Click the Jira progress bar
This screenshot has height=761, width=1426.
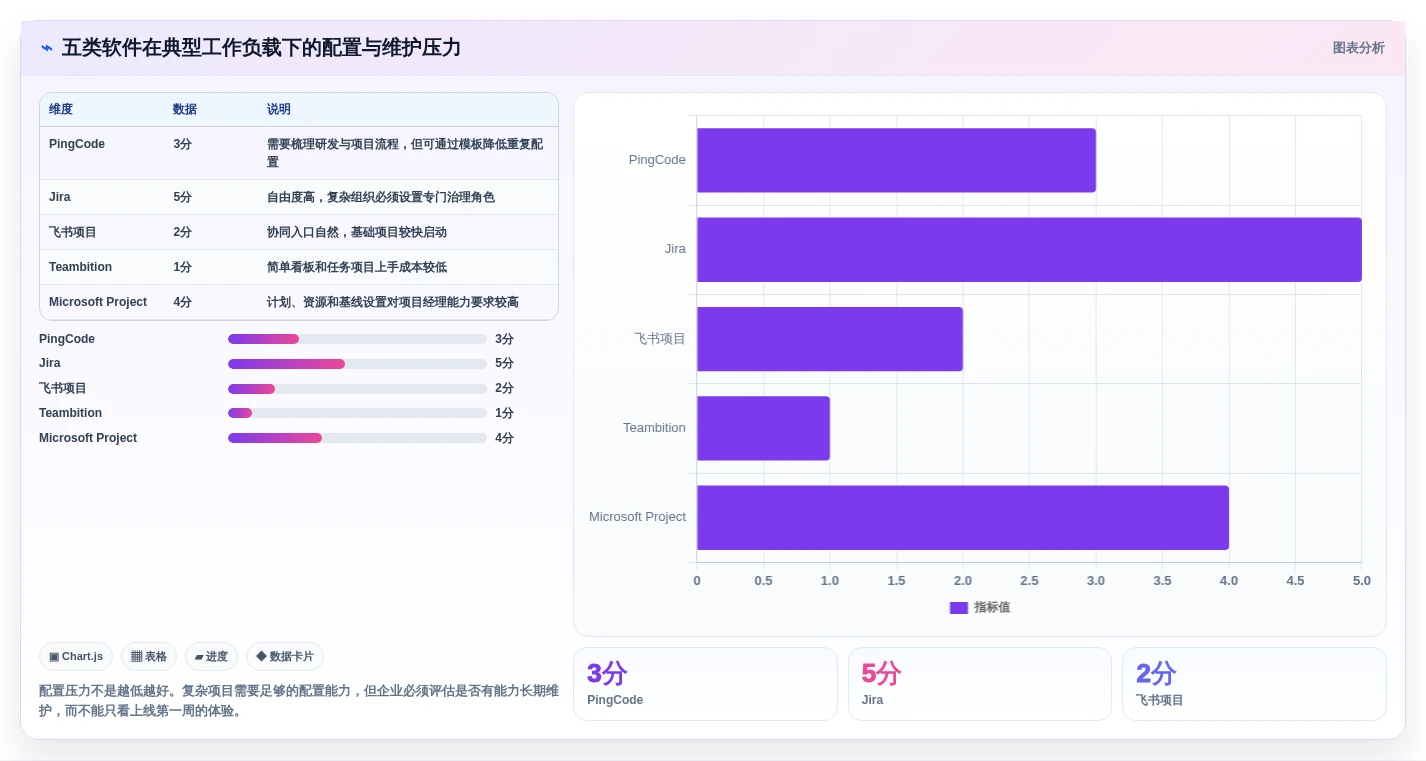(x=357, y=364)
